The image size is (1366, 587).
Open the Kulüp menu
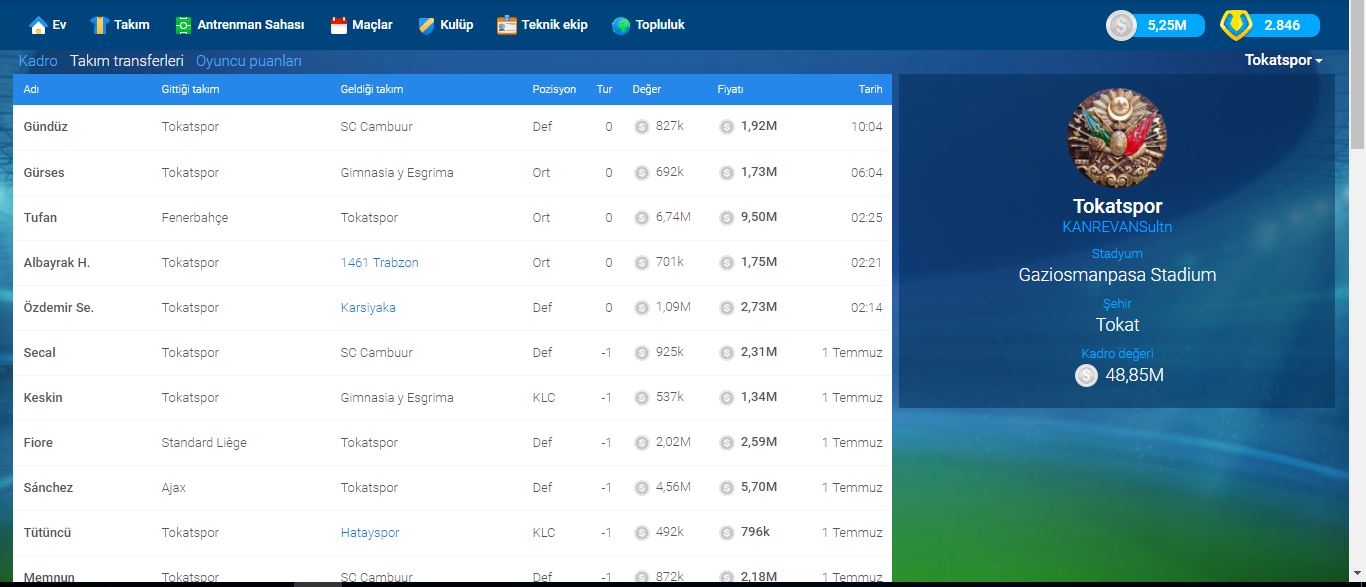point(445,25)
